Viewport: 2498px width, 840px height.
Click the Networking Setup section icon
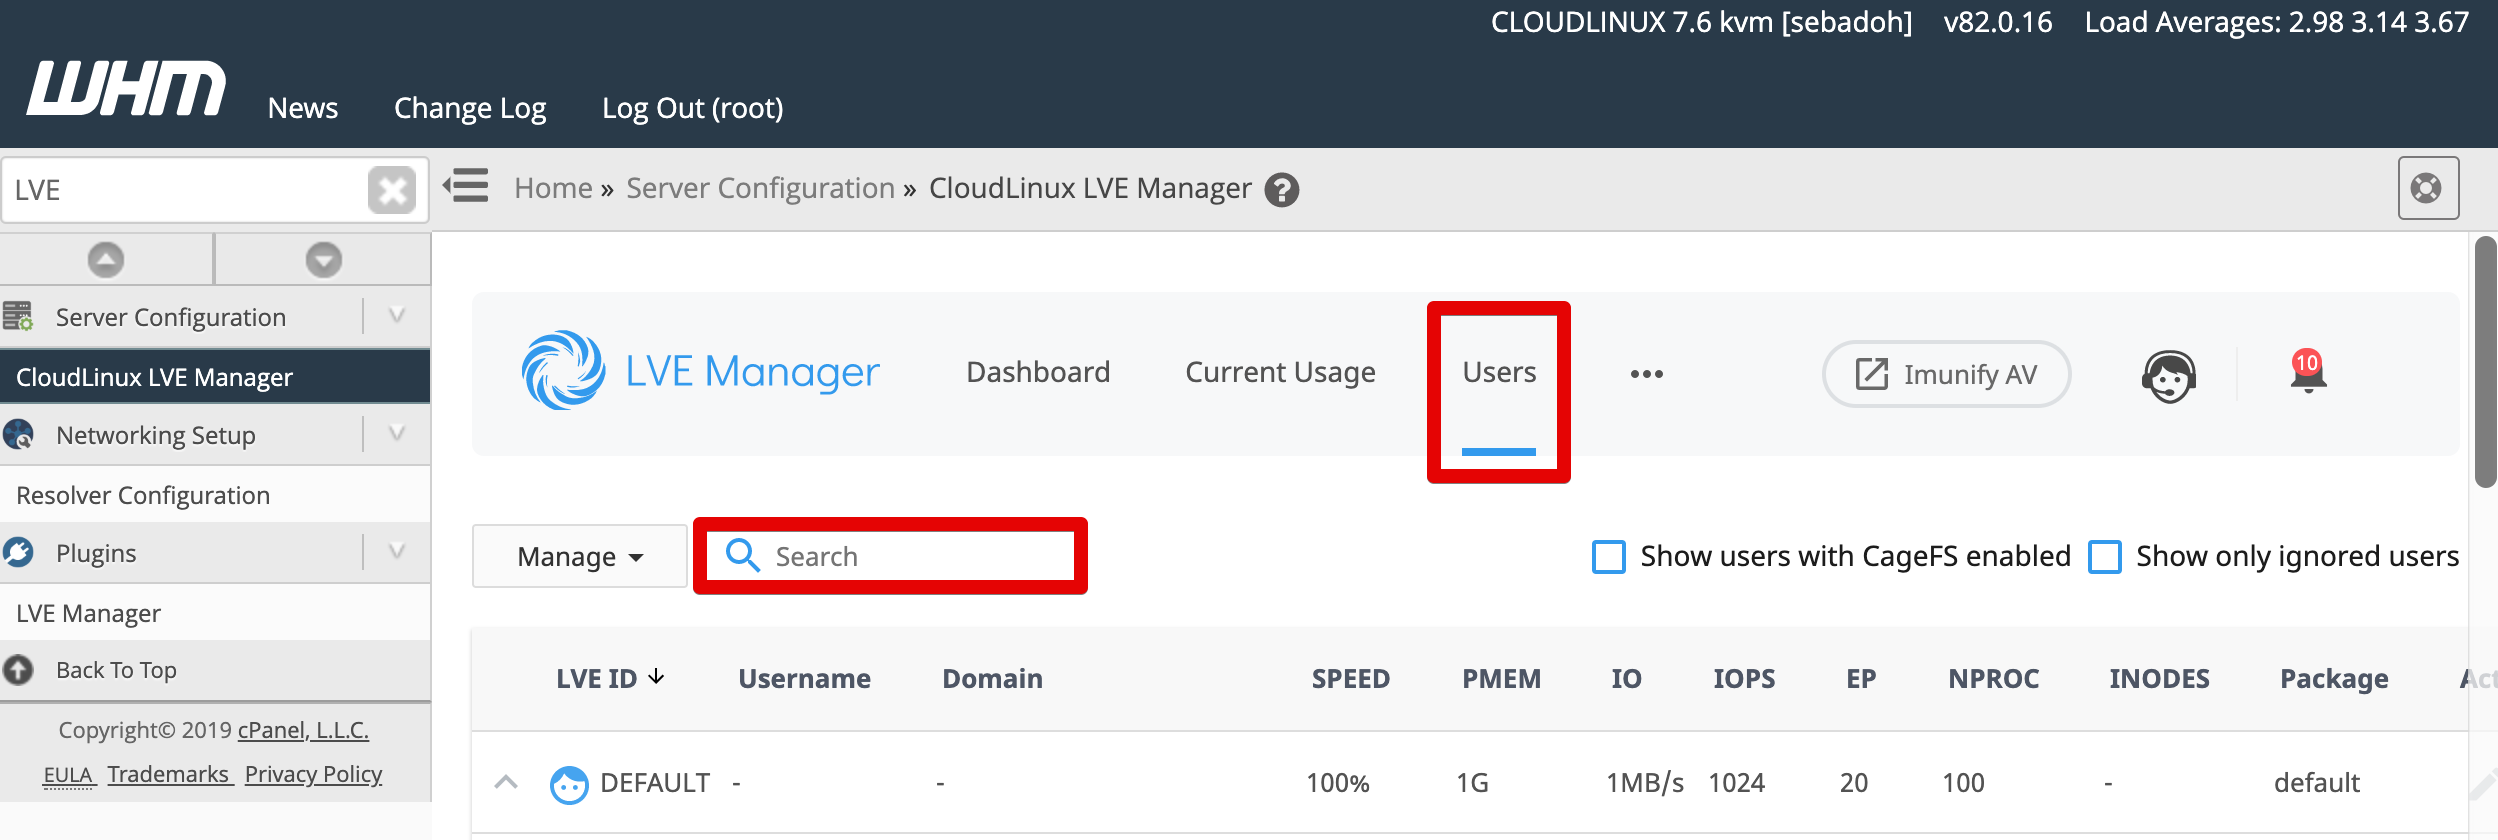point(18,435)
